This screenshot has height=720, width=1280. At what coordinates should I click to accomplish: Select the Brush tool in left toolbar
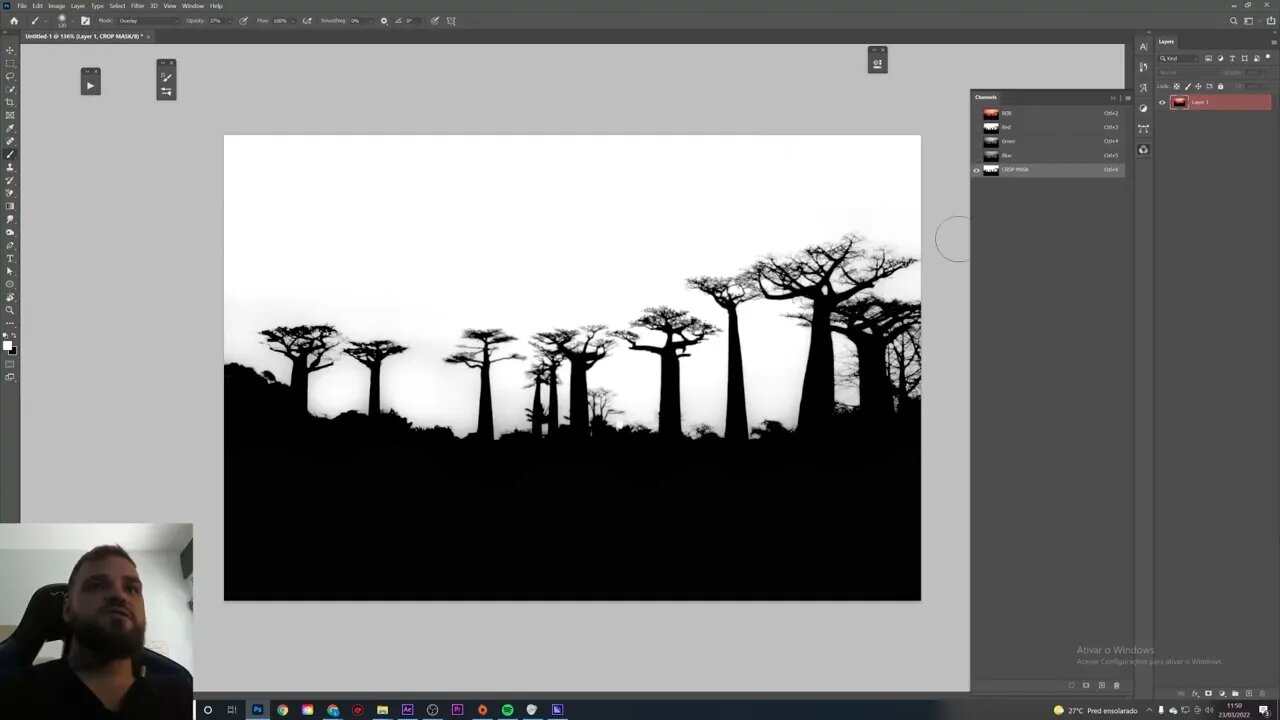tap(10, 154)
